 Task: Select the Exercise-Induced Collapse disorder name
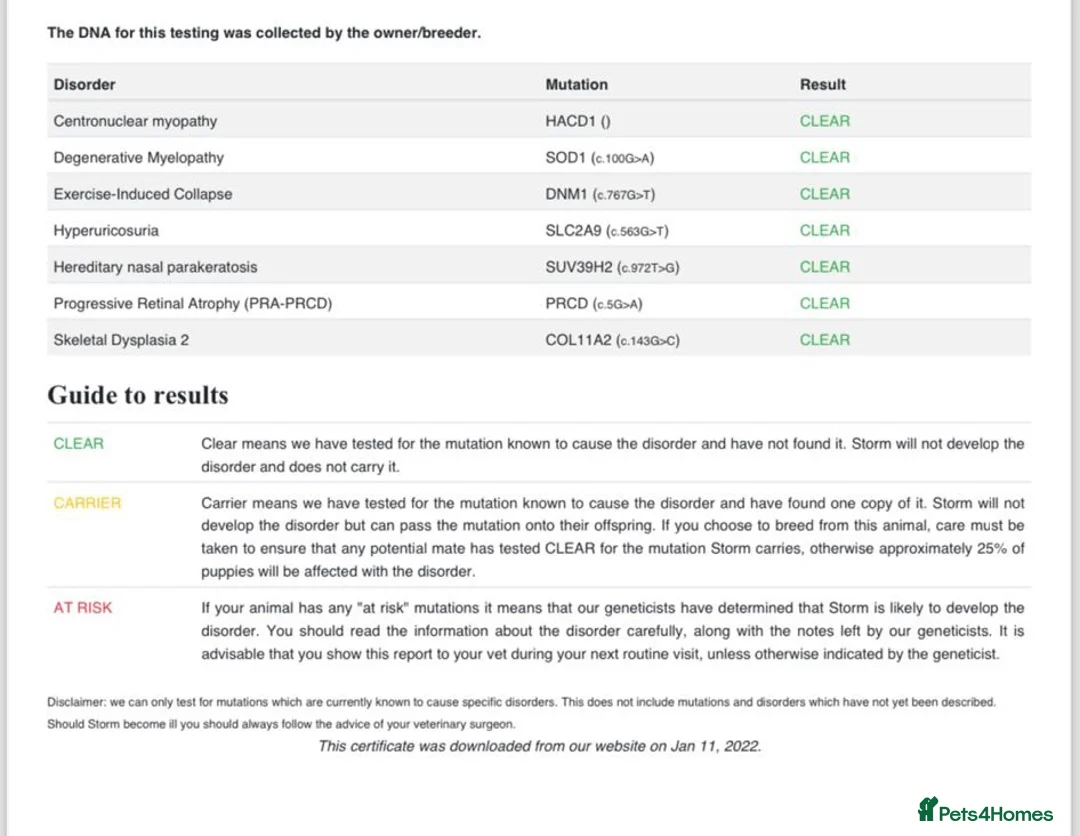pyautogui.click(x=142, y=194)
